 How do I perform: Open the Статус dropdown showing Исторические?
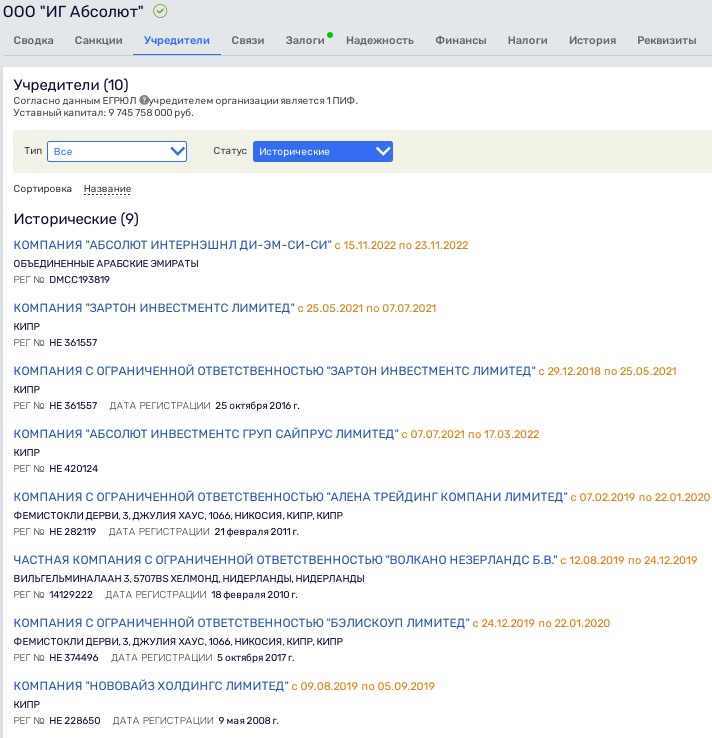(323, 152)
